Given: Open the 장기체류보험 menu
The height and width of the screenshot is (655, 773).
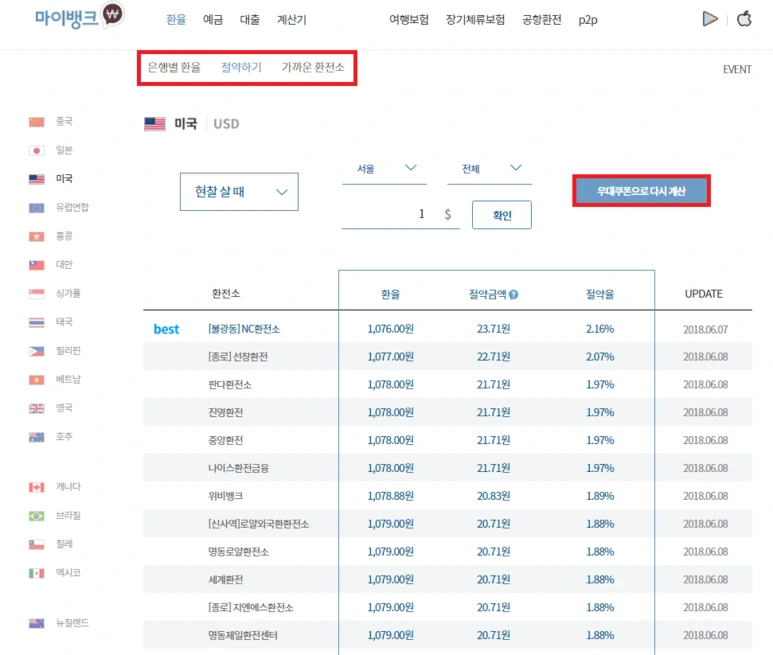Looking at the screenshot, I should tap(475, 20).
